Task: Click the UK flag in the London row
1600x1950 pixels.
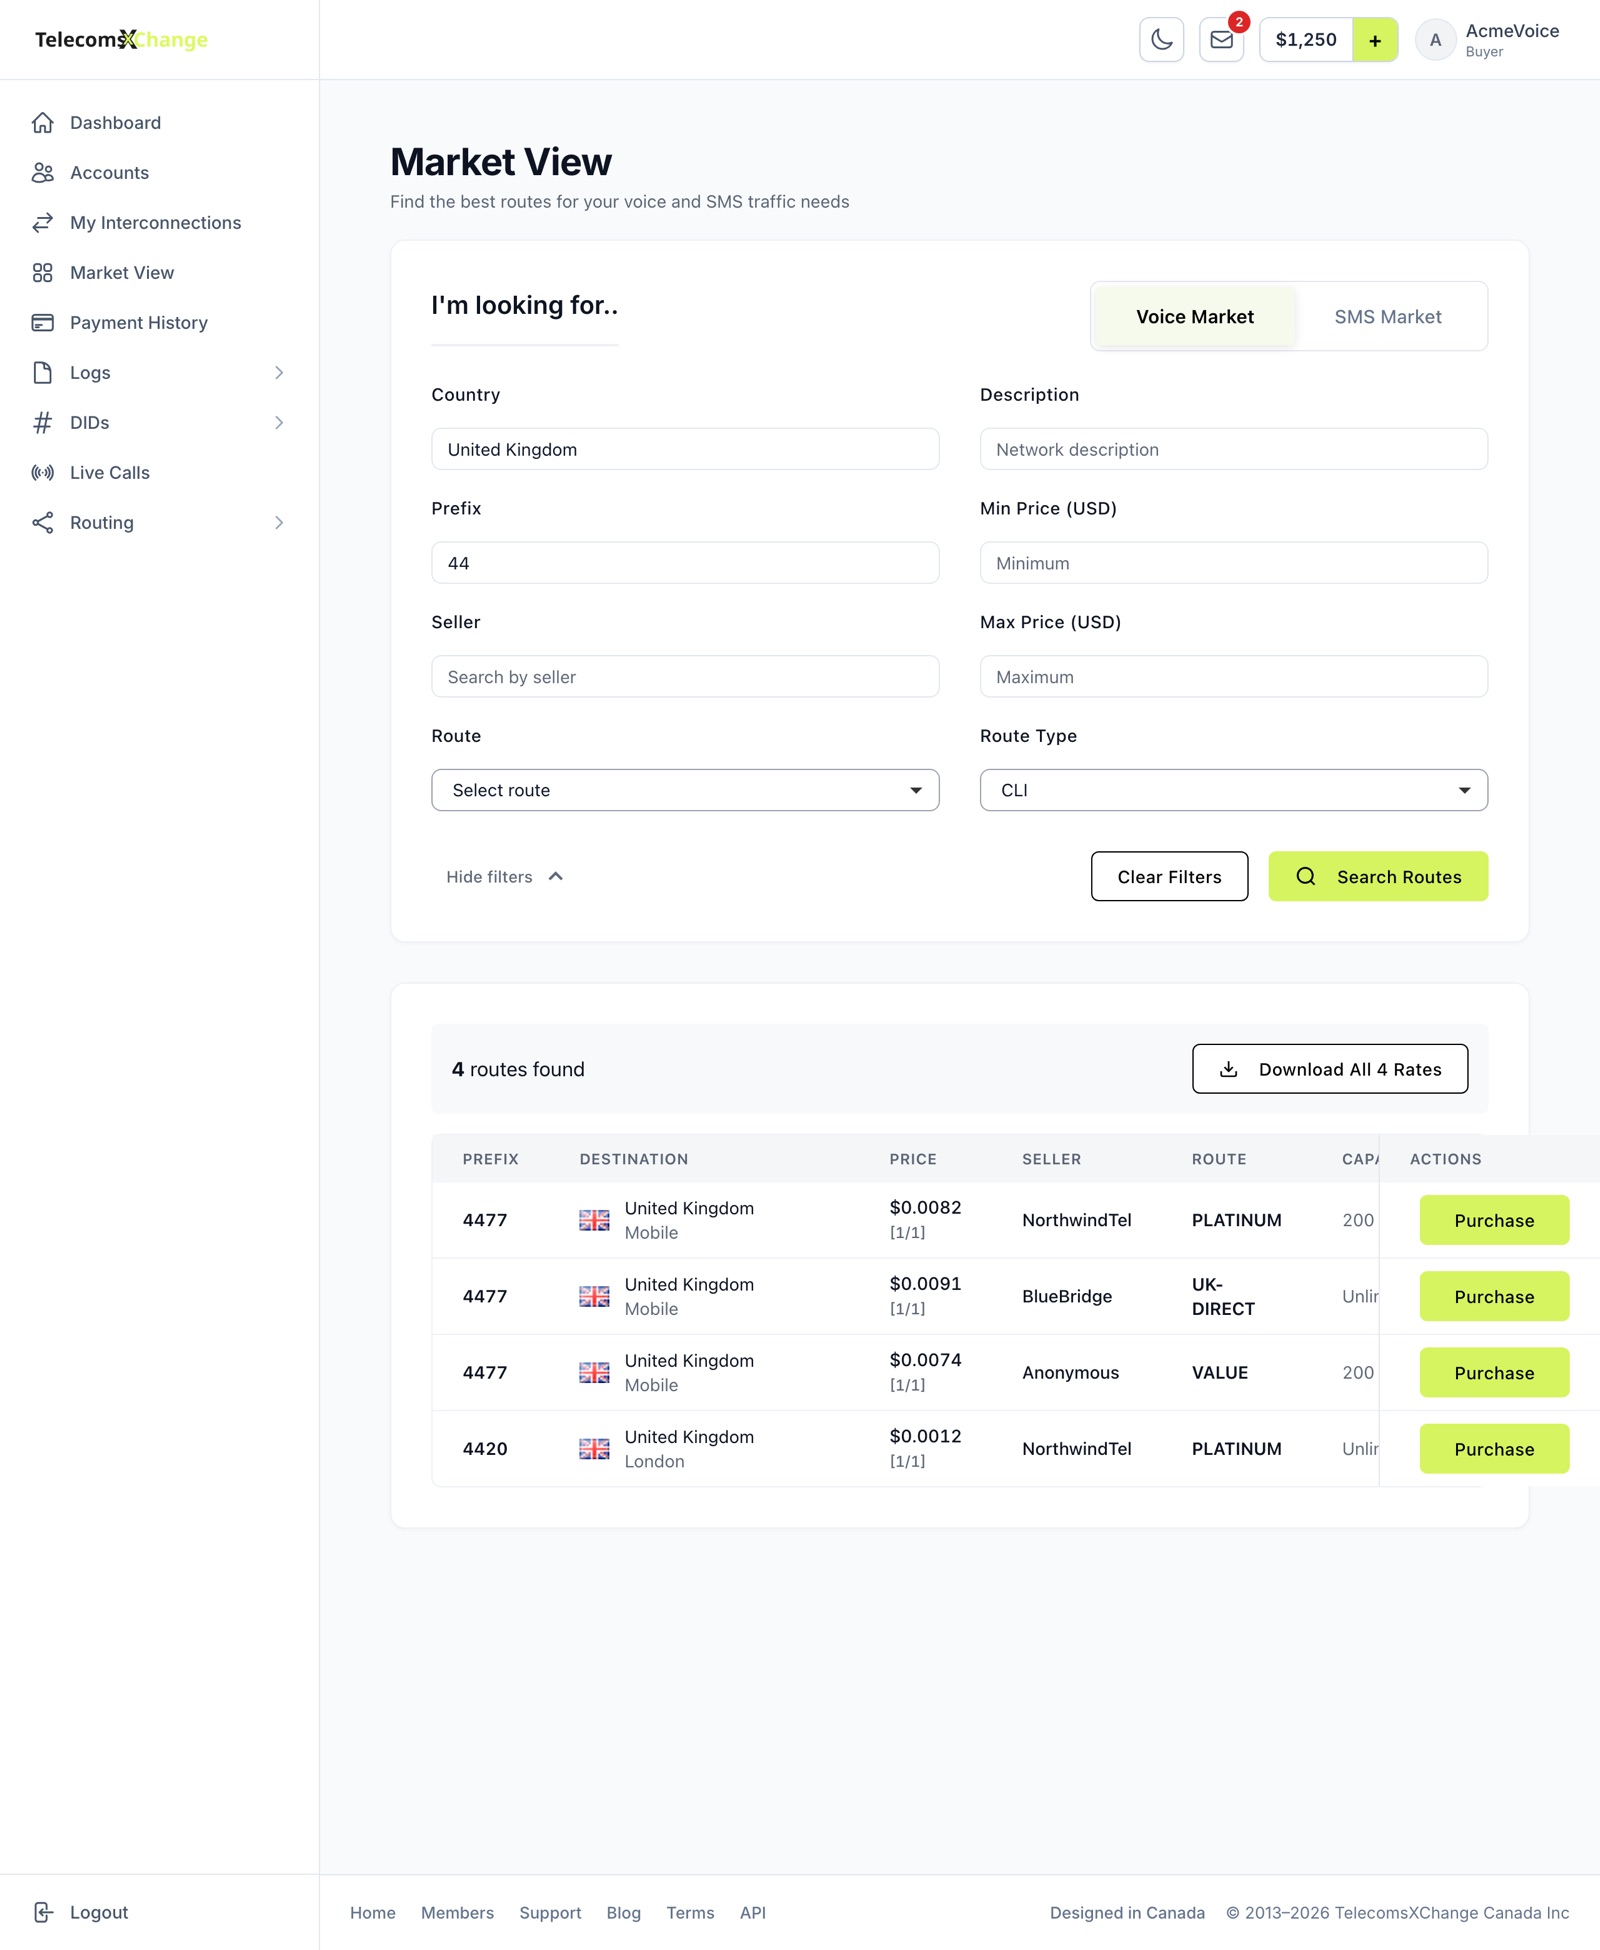Action: coord(594,1449)
